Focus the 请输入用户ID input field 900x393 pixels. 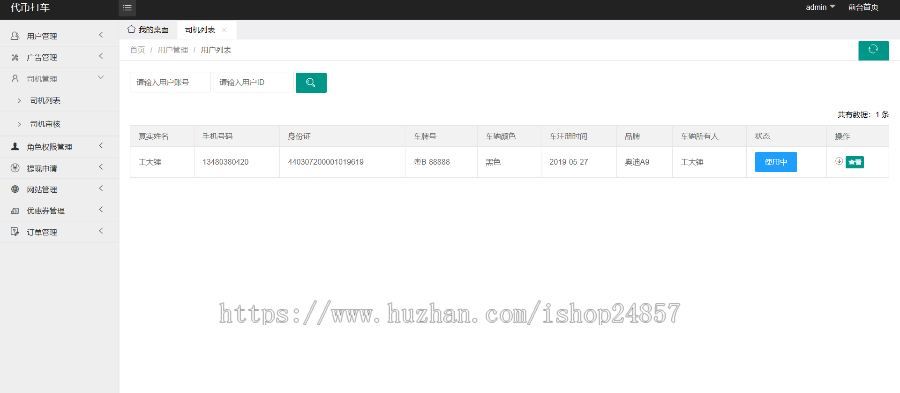[253, 83]
